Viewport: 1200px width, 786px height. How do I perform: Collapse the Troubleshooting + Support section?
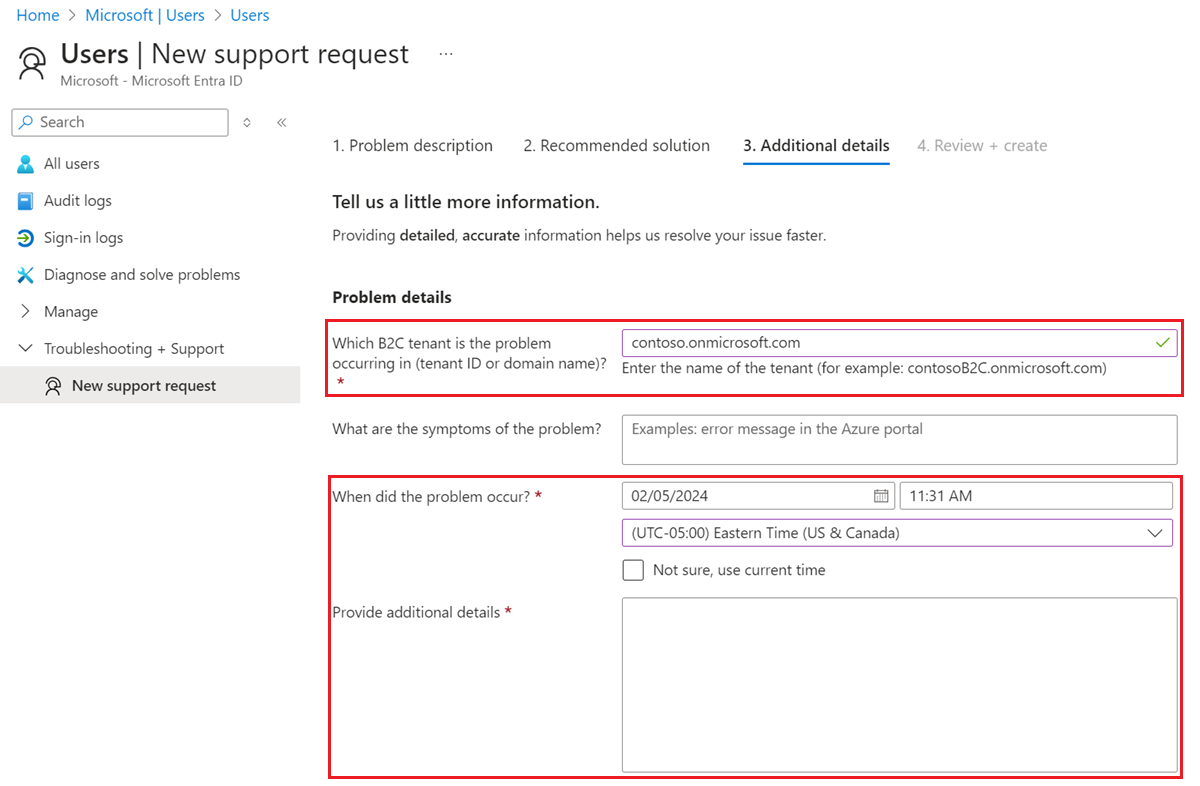[26, 349]
